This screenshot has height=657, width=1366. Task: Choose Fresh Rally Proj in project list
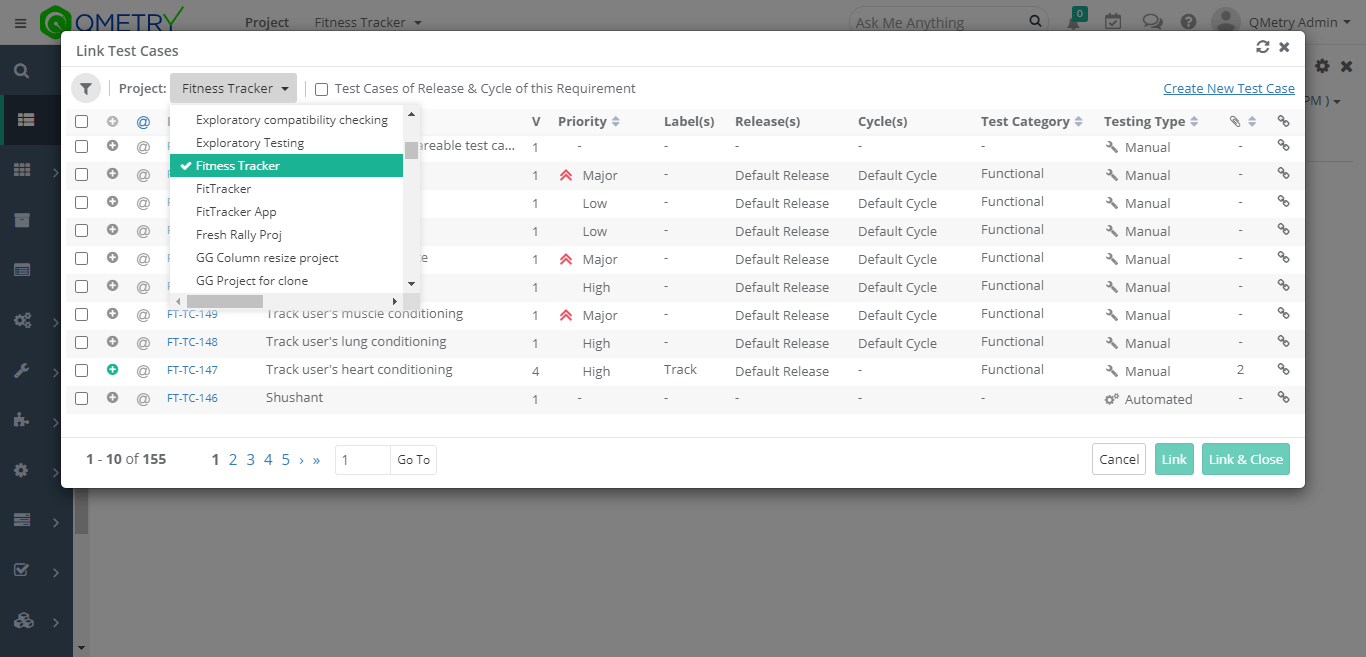(x=239, y=235)
